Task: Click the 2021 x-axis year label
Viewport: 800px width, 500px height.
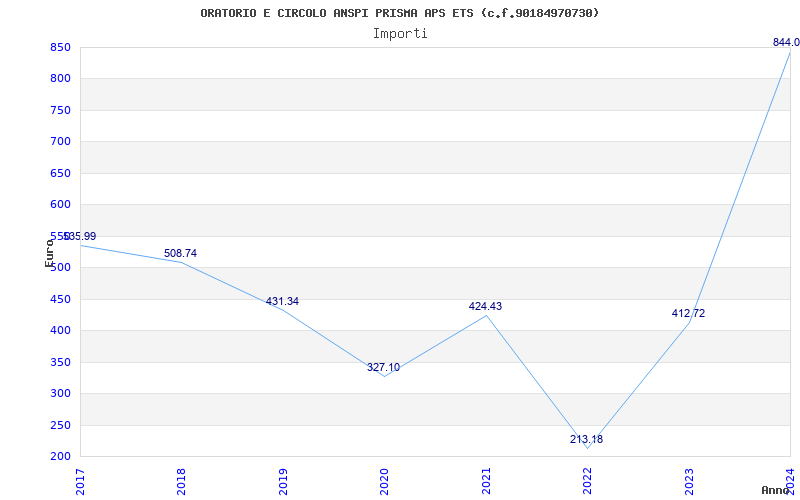Action: pos(486,481)
